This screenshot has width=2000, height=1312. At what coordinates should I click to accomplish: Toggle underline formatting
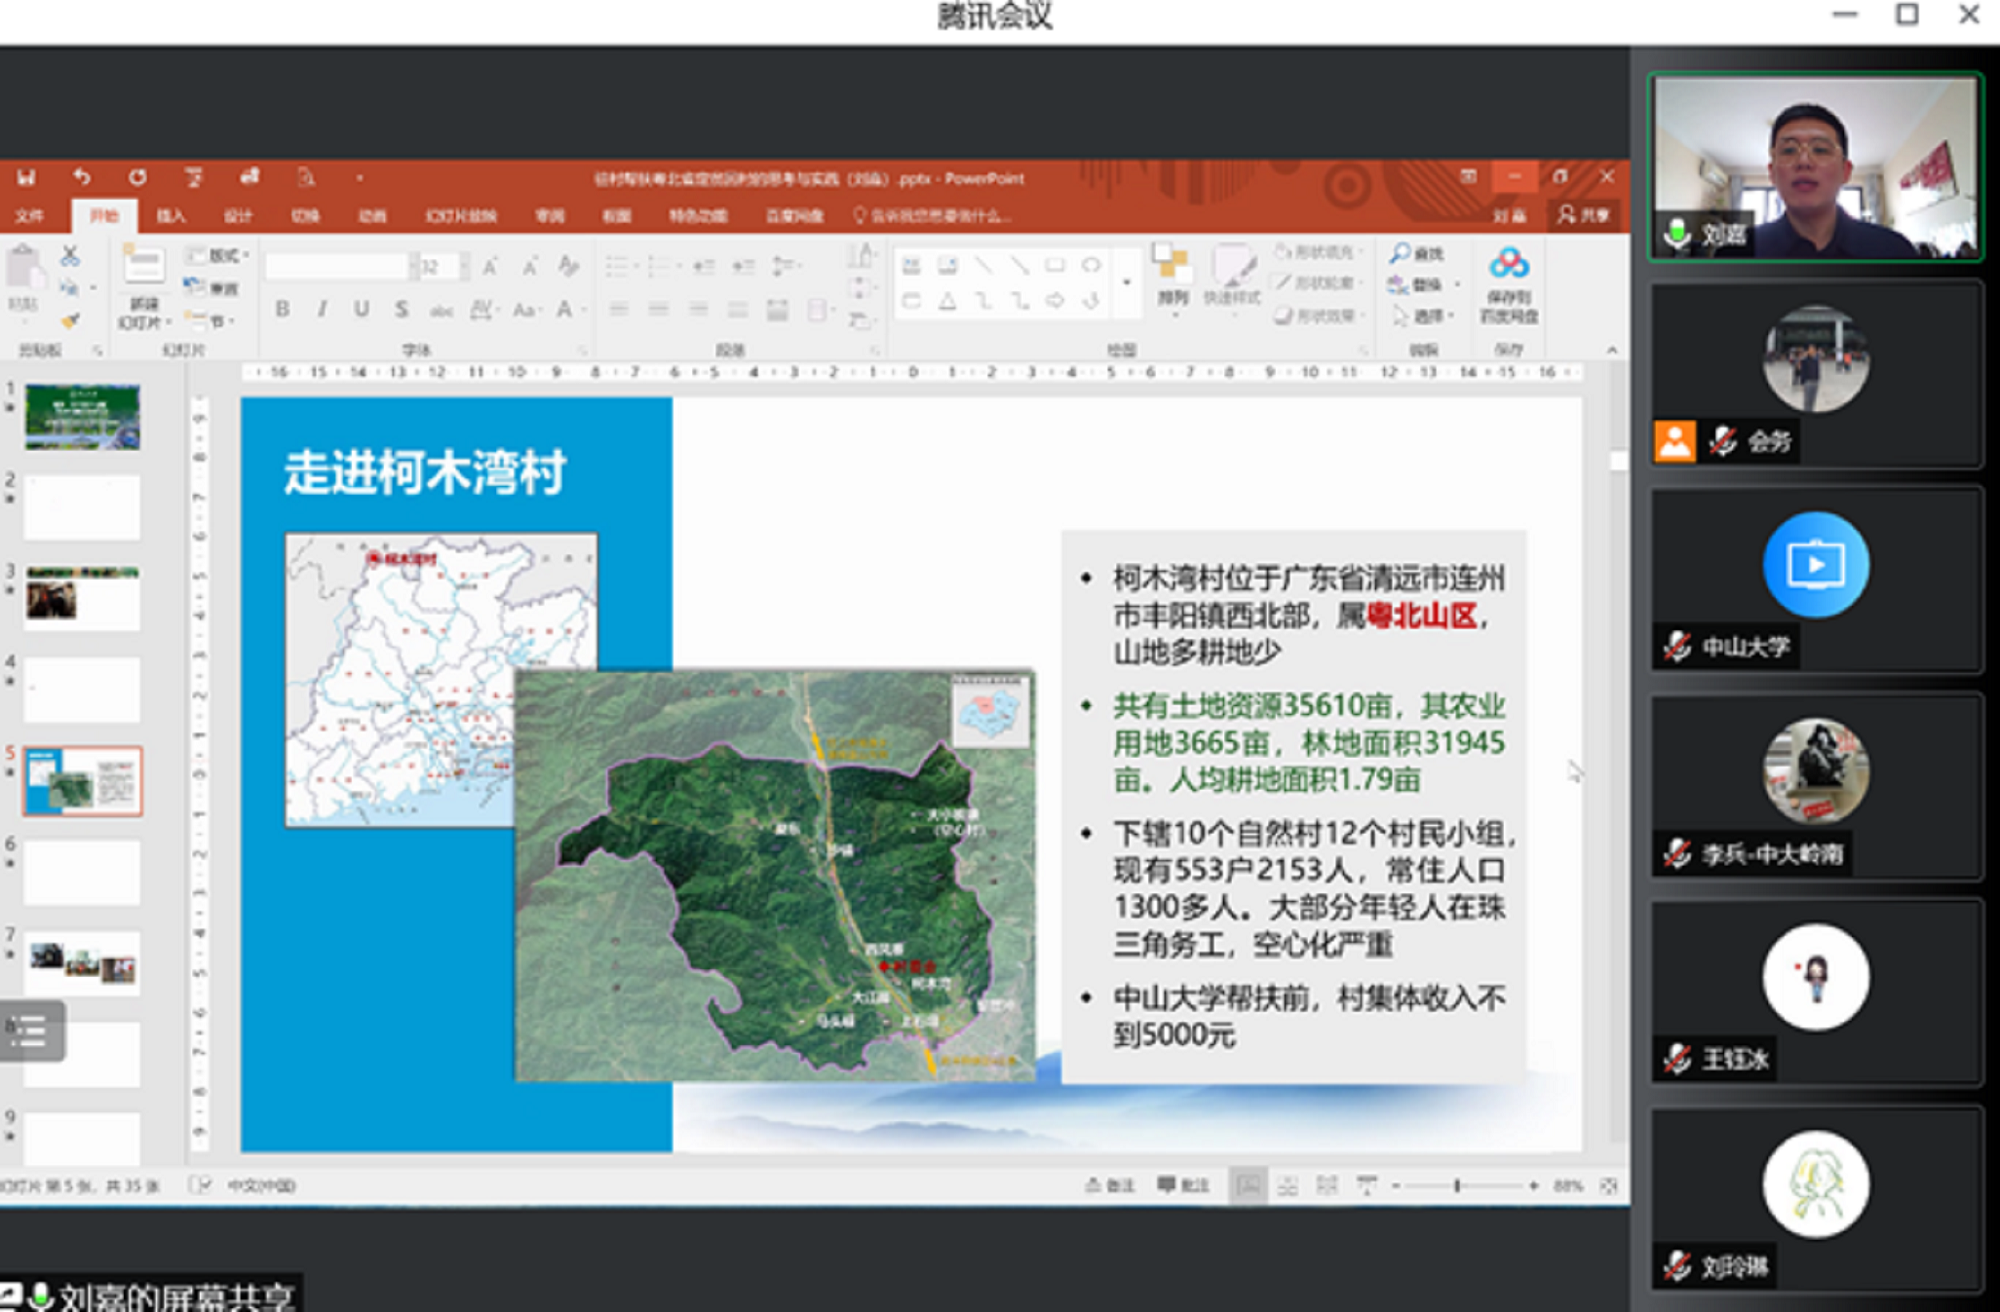pyautogui.click(x=361, y=310)
